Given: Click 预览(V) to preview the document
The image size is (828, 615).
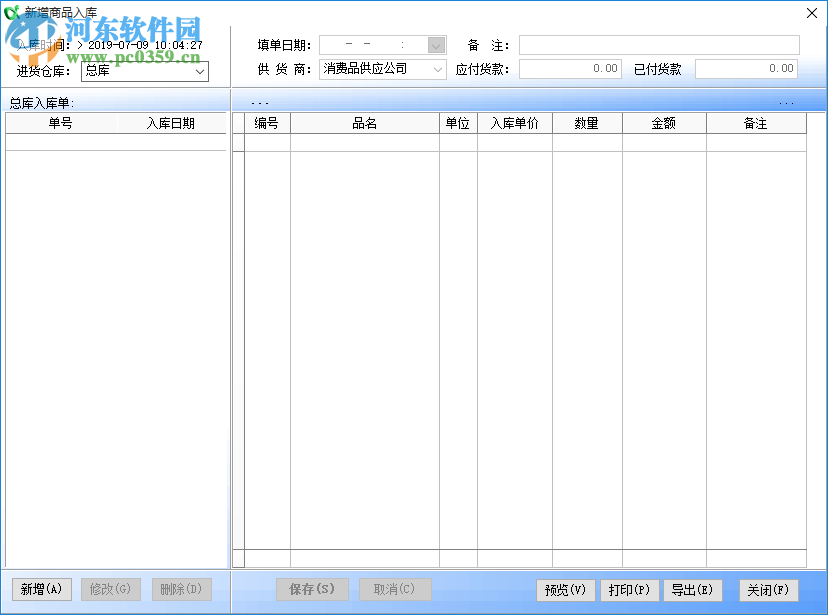Looking at the screenshot, I should point(565,589).
